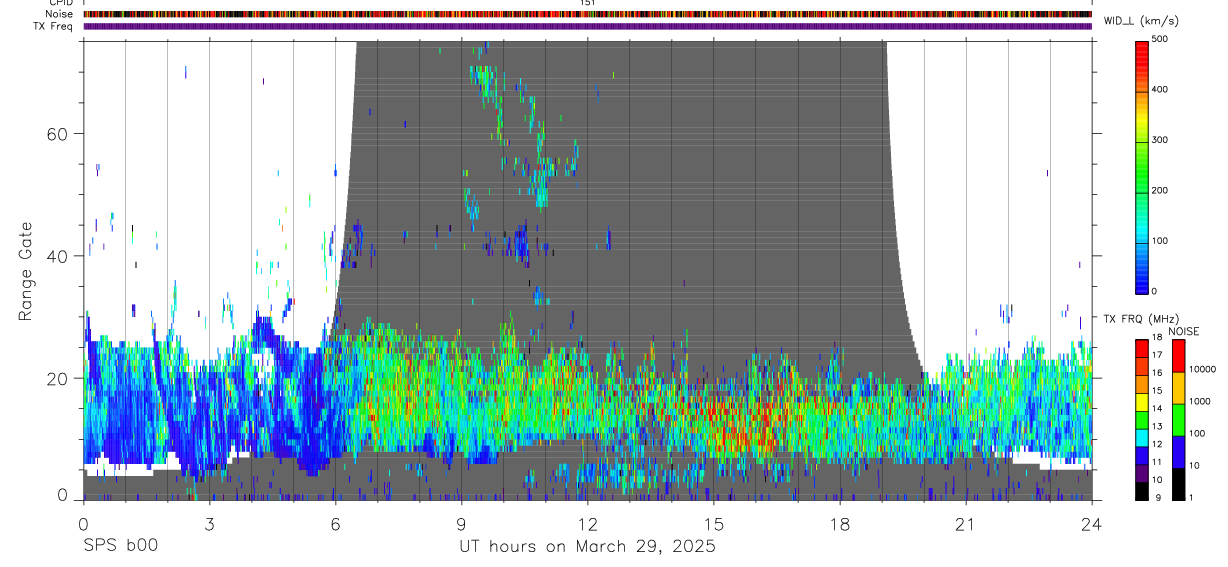The width and height of the screenshot is (1228, 567).
Task: Click the '10000' noise legend label
Action: pos(1202,369)
